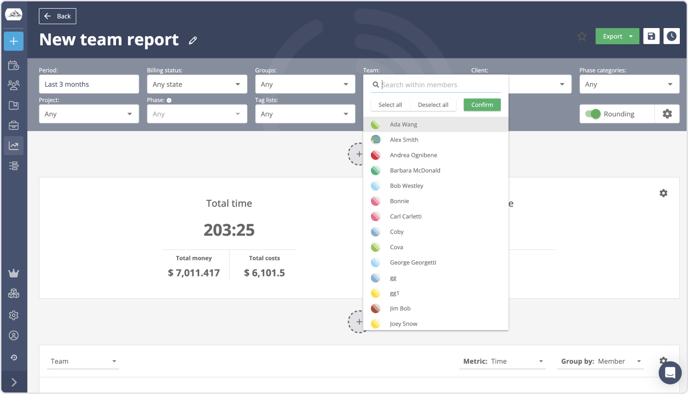688x394 pixels.
Task: Open the Client dropdown arrow
Action: pyautogui.click(x=562, y=84)
